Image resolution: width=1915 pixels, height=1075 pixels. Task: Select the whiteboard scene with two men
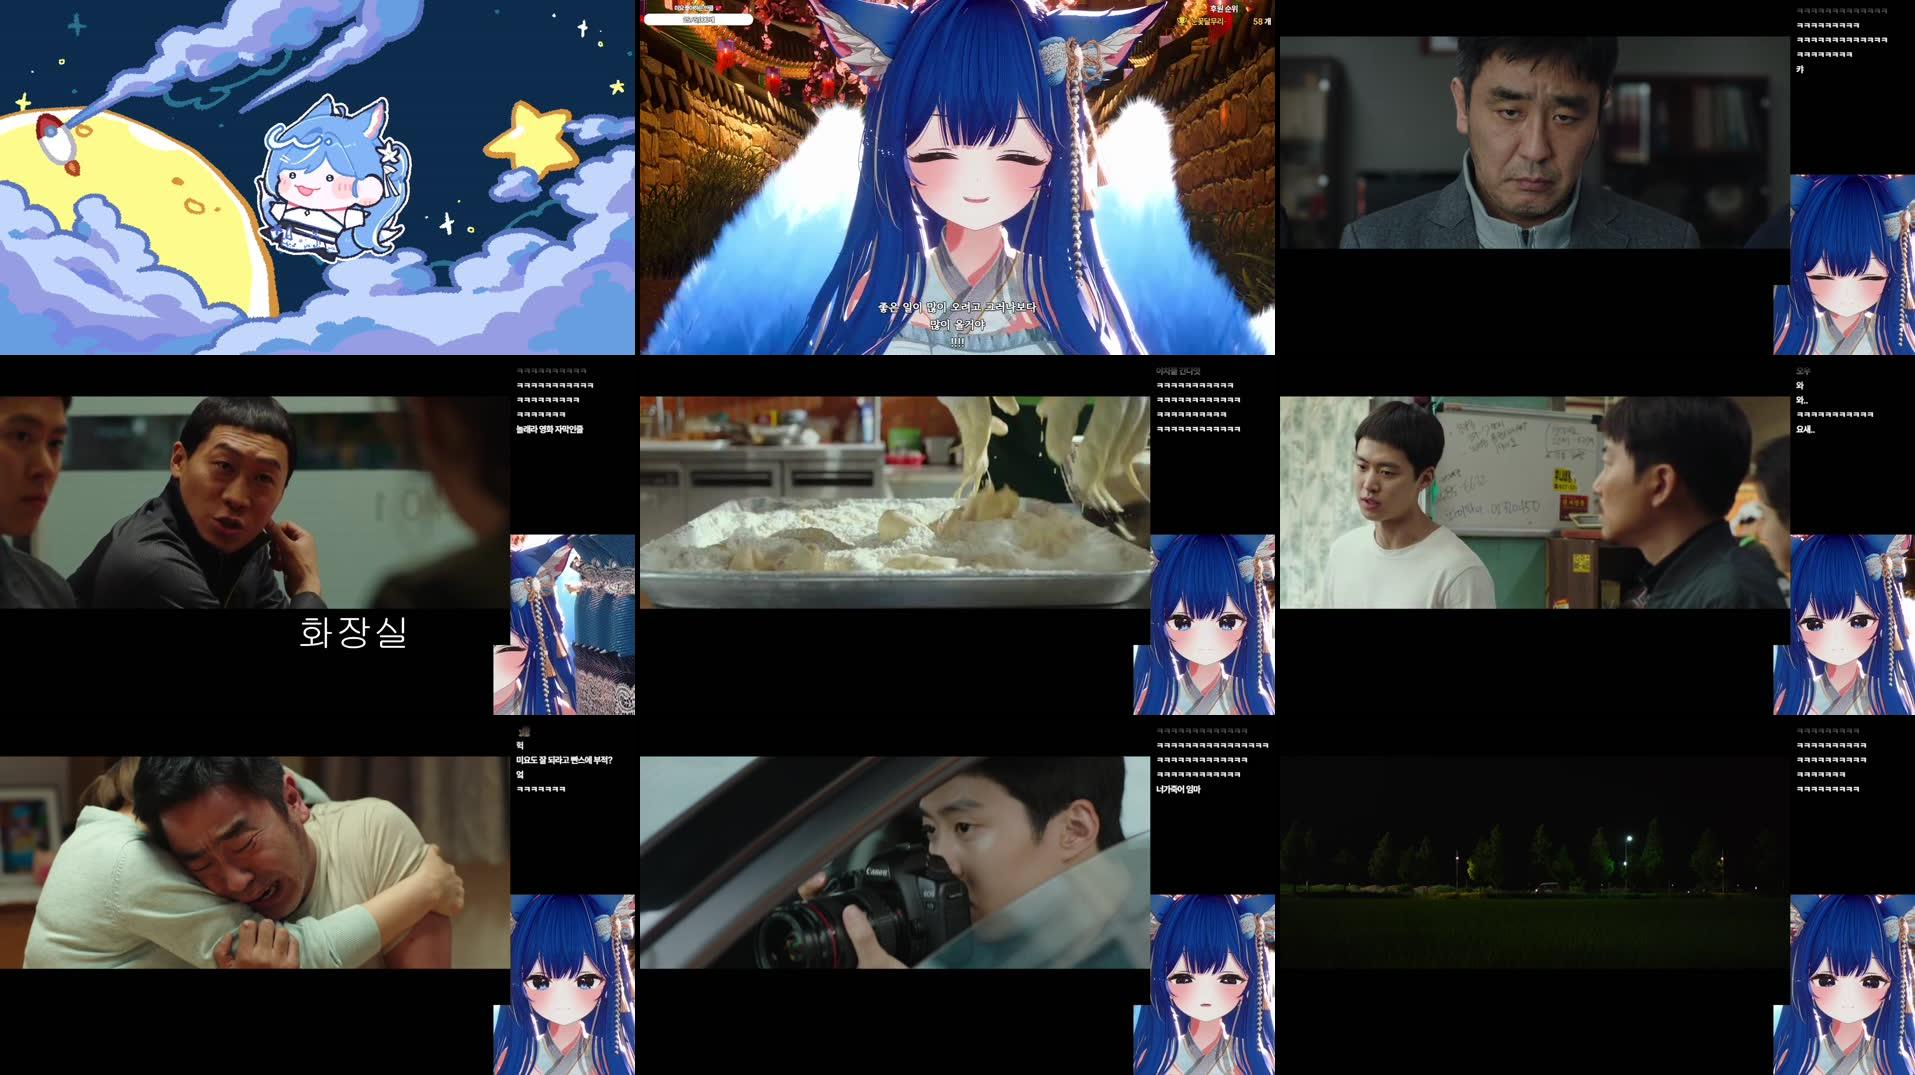1534,502
